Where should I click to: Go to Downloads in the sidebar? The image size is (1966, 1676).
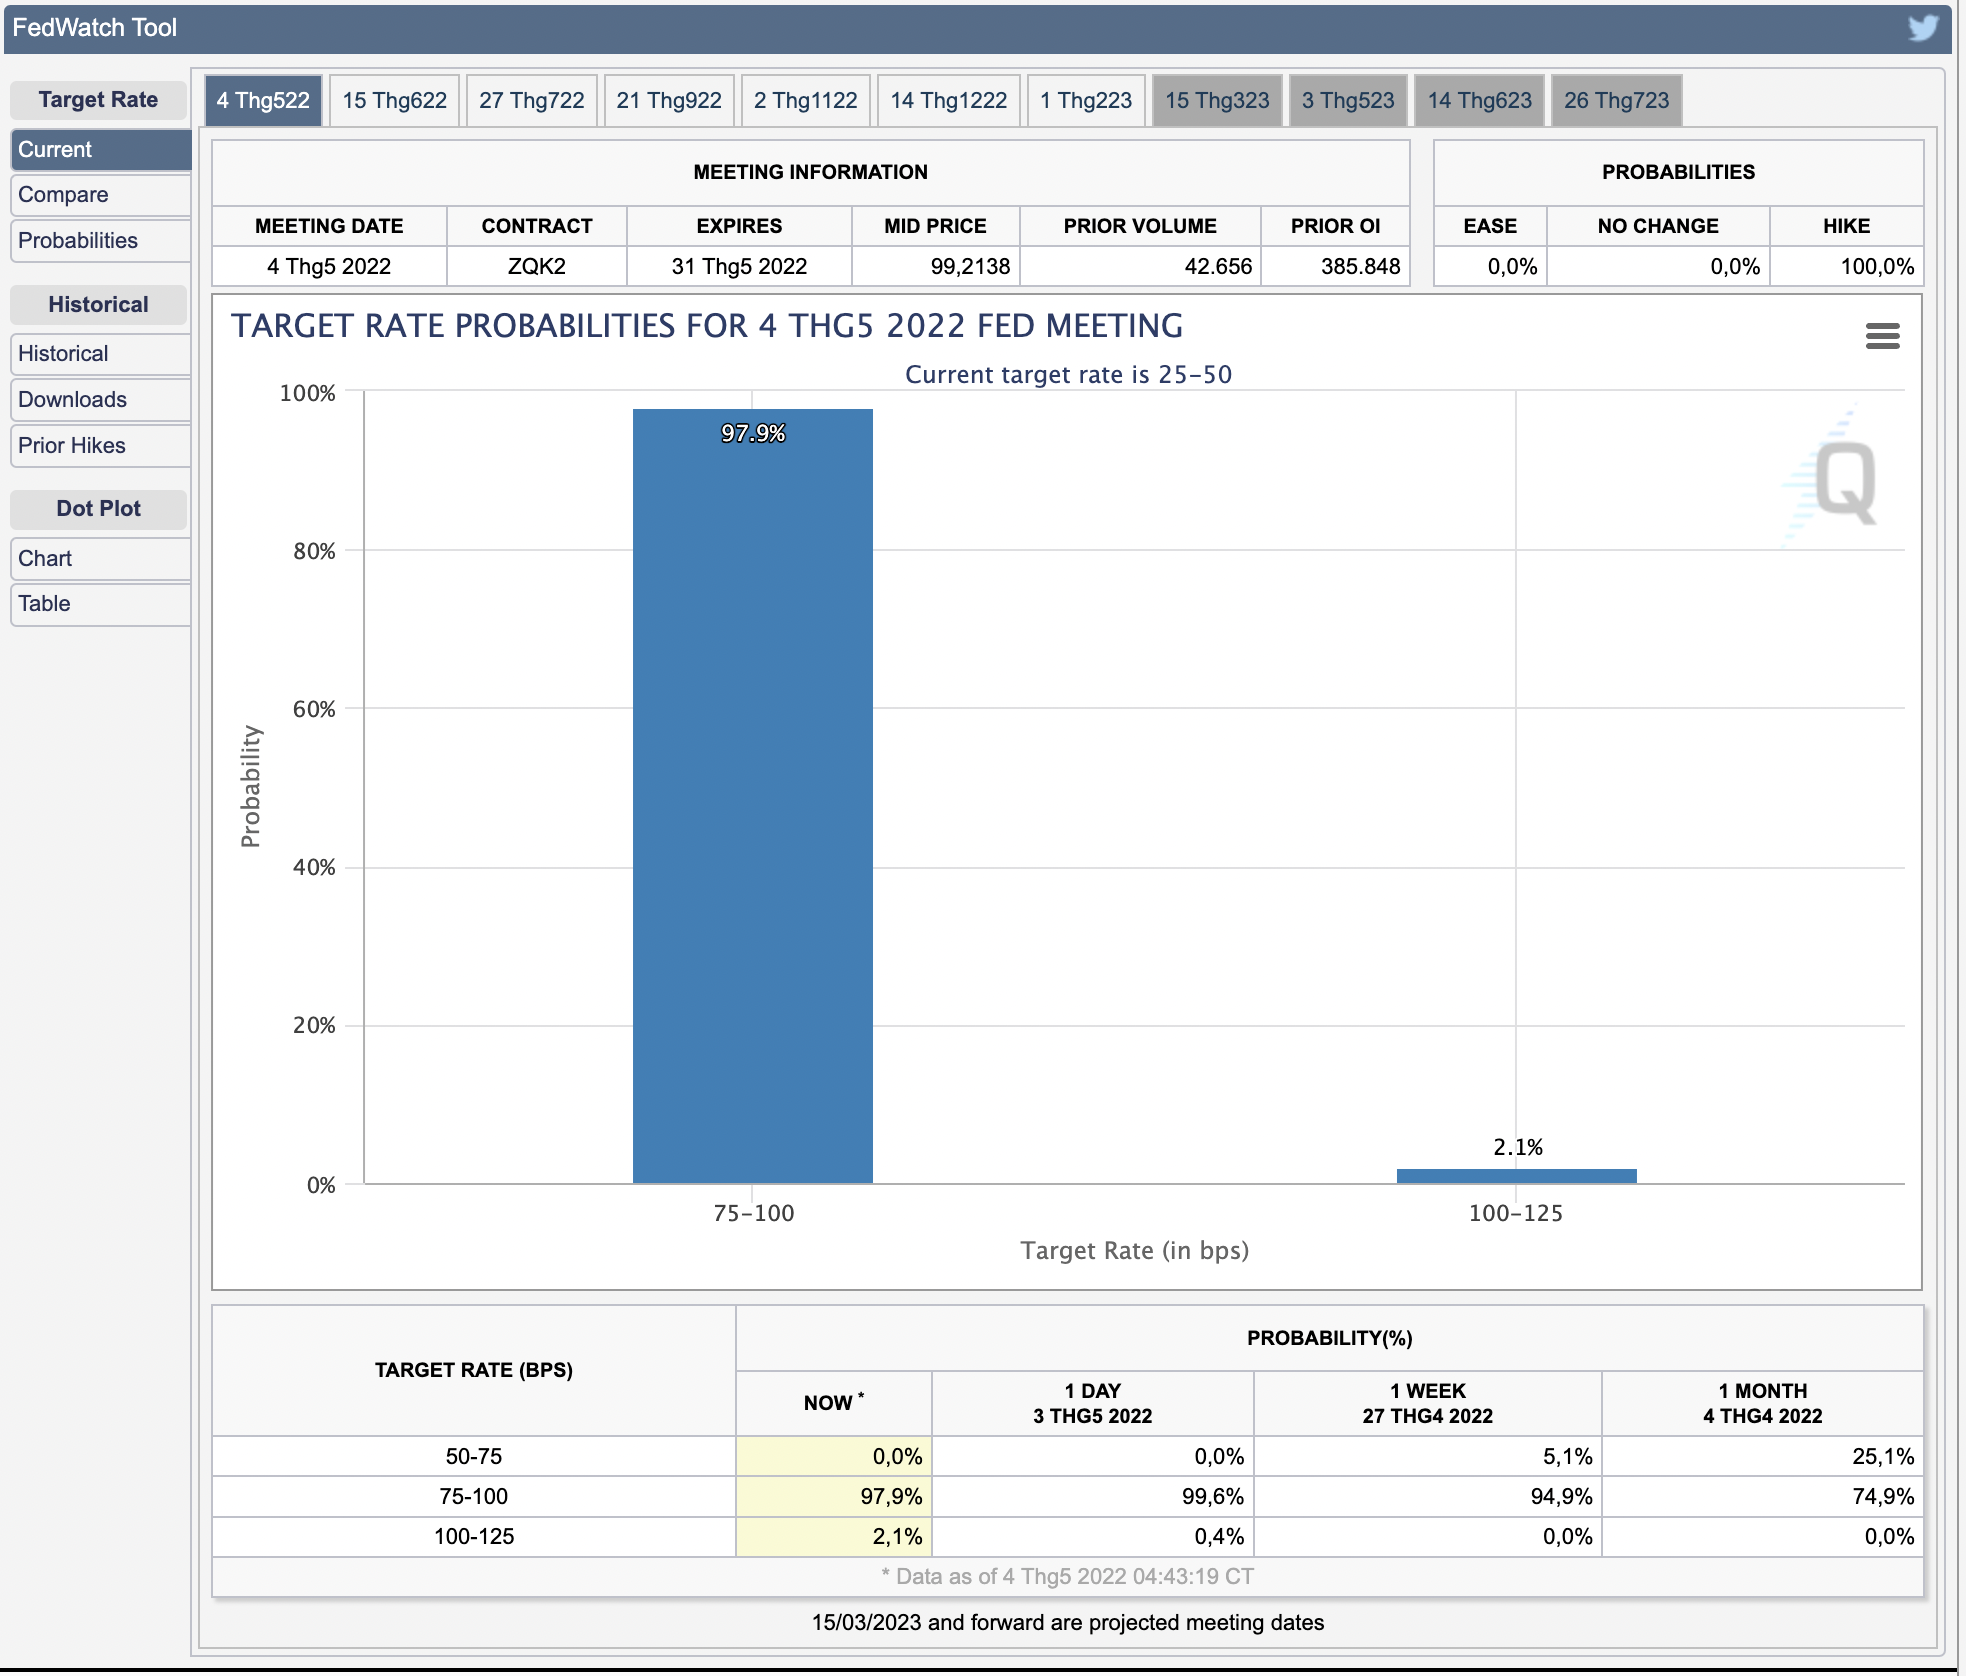tap(100, 400)
